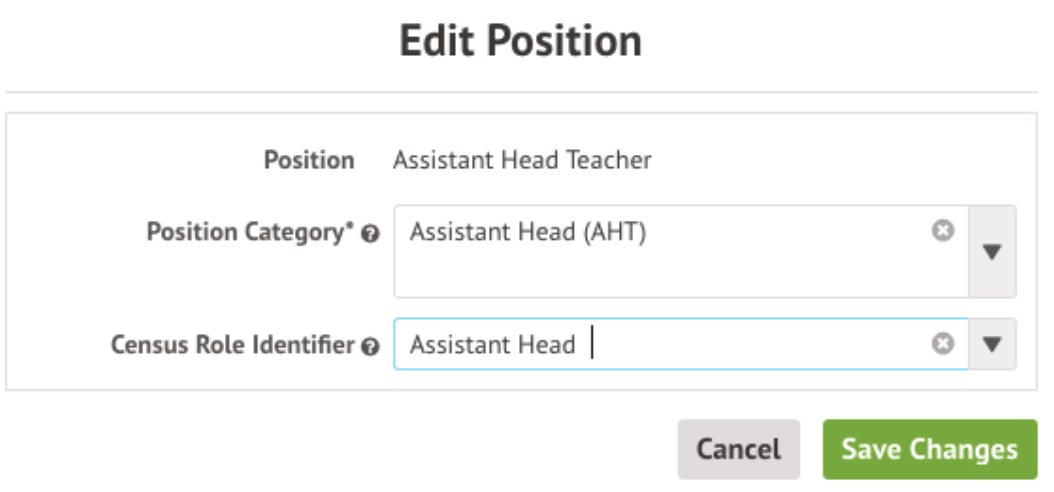Click the Position field label

(308, 160)
